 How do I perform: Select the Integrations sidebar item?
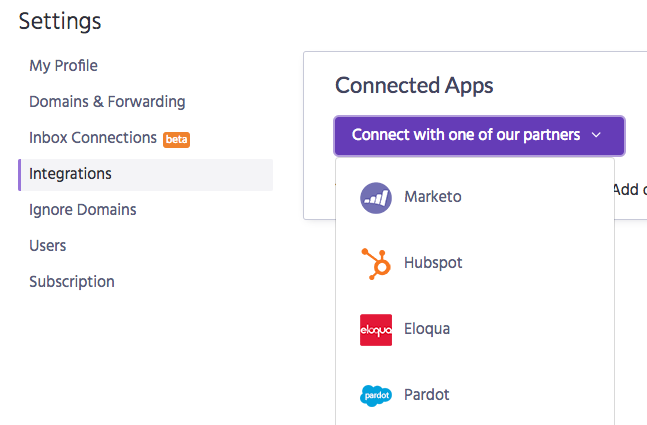click(146, 175)
